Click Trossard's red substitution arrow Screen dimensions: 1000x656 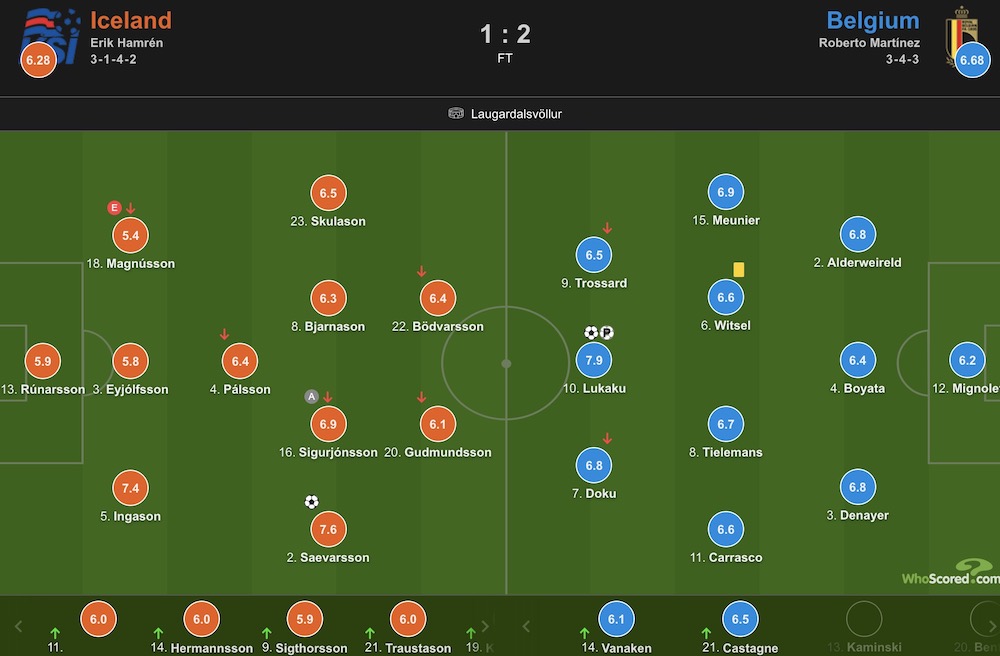607,228
